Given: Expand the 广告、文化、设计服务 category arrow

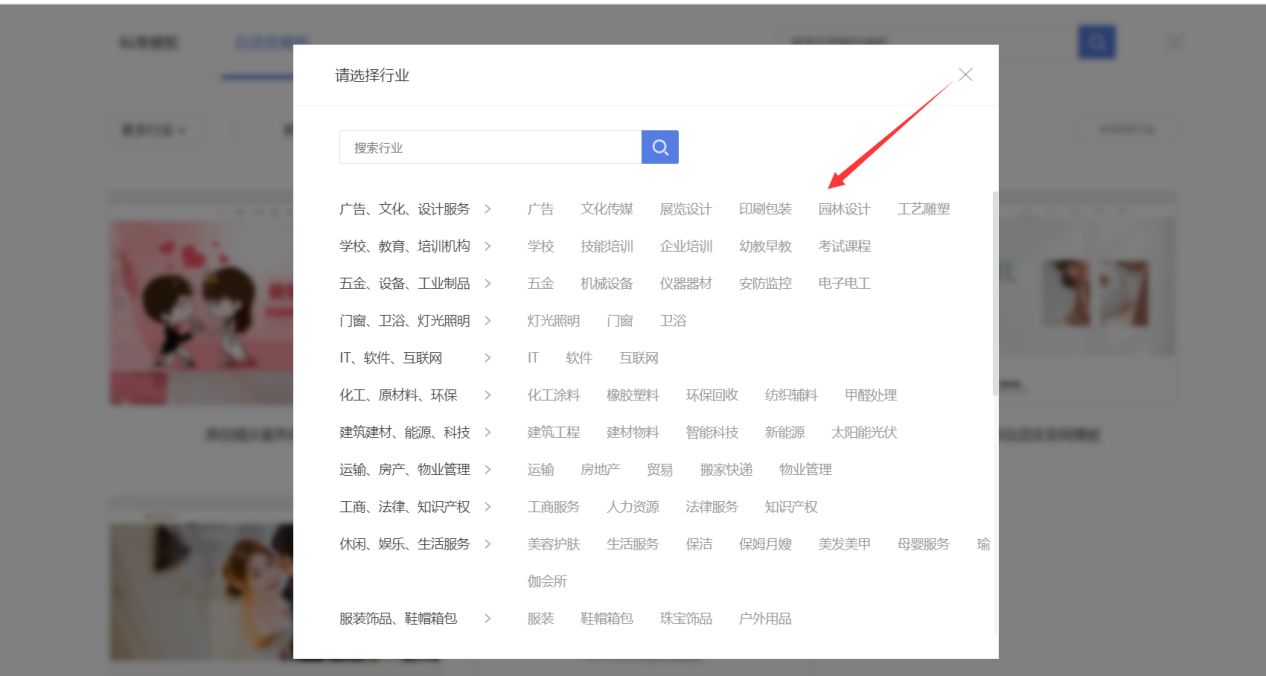Looking at the screenshot, I should pyautogui.click(x=488, y=209).
